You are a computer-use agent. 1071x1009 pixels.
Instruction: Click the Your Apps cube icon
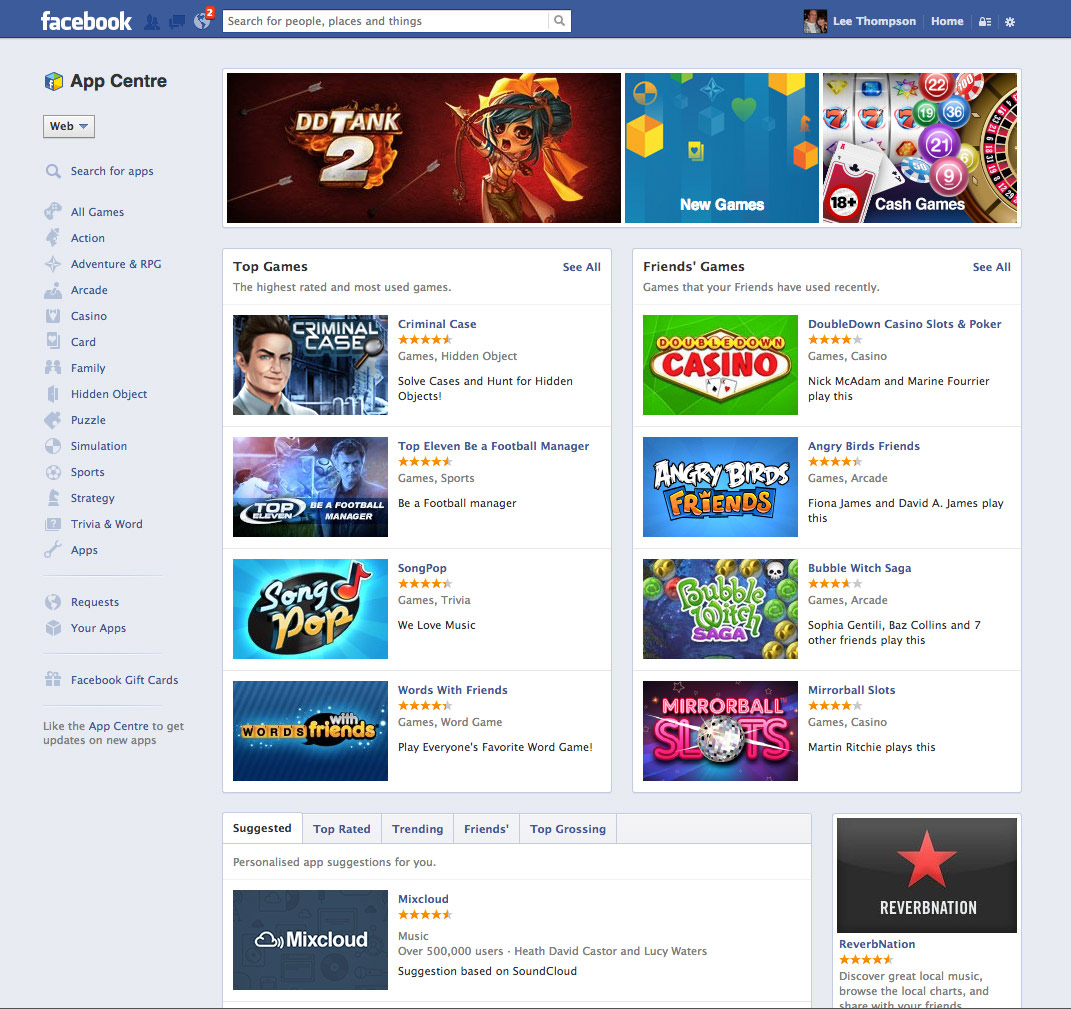tap(53, 628)
